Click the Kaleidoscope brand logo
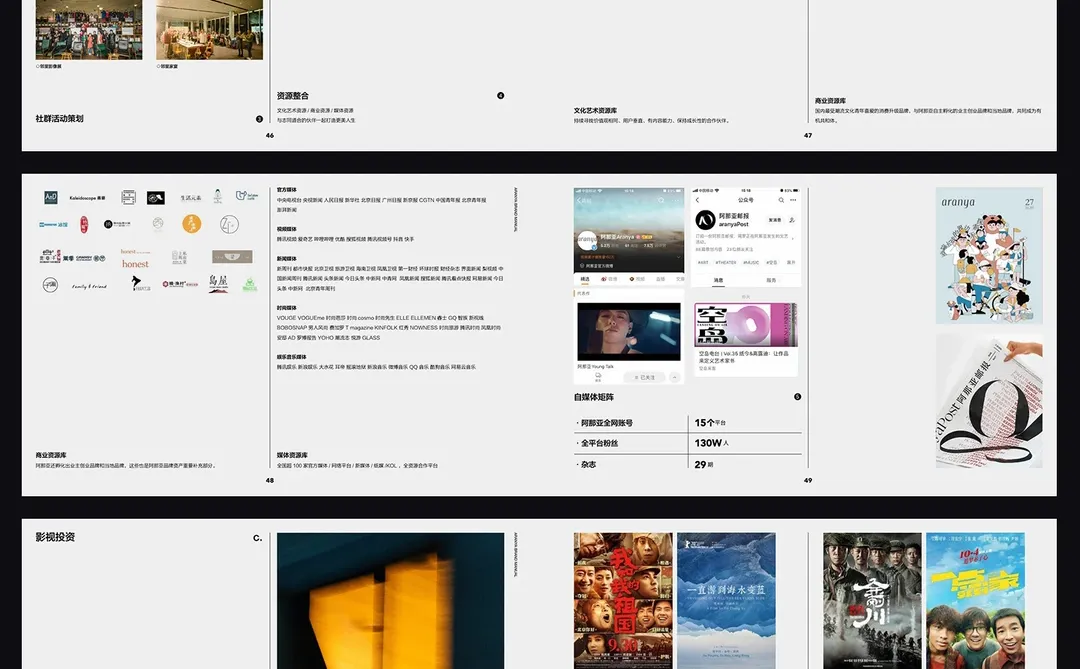Viewport: 1080px width, 669px height. click(87, 198)
